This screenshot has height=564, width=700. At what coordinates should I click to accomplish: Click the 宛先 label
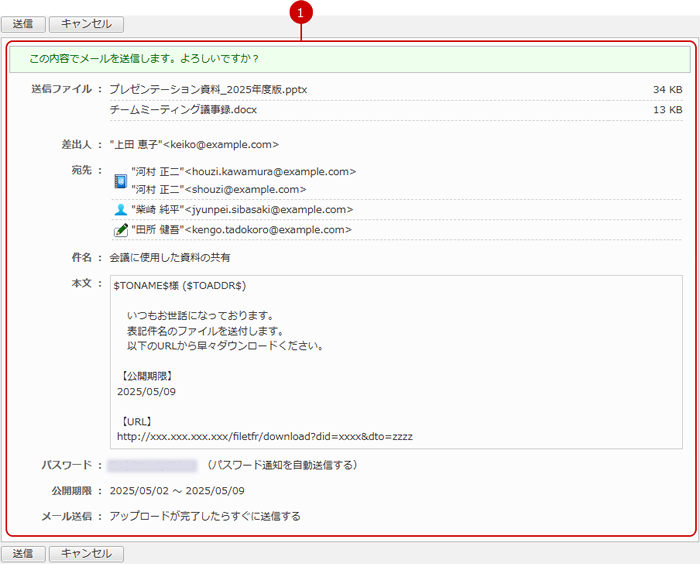pos(82,170)
